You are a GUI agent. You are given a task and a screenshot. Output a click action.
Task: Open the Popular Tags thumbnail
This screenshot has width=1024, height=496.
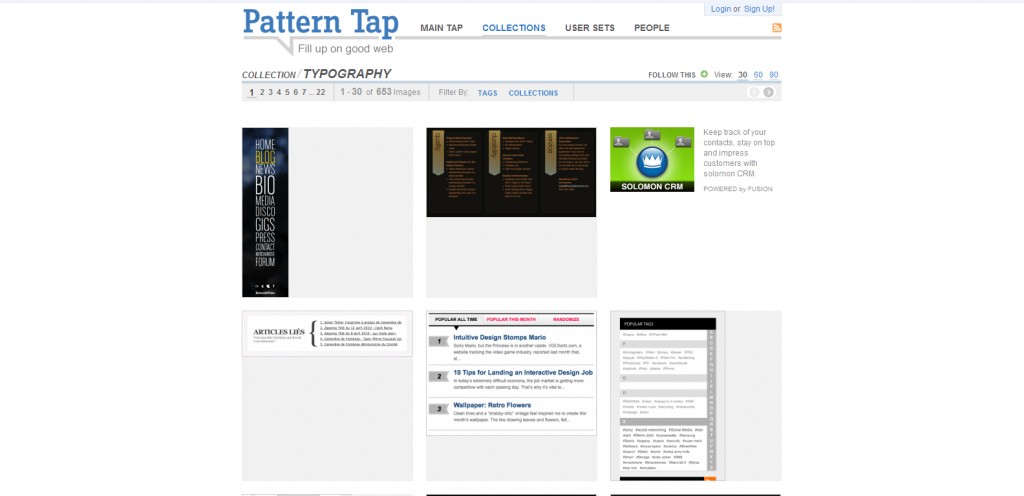tap(667, 395)
